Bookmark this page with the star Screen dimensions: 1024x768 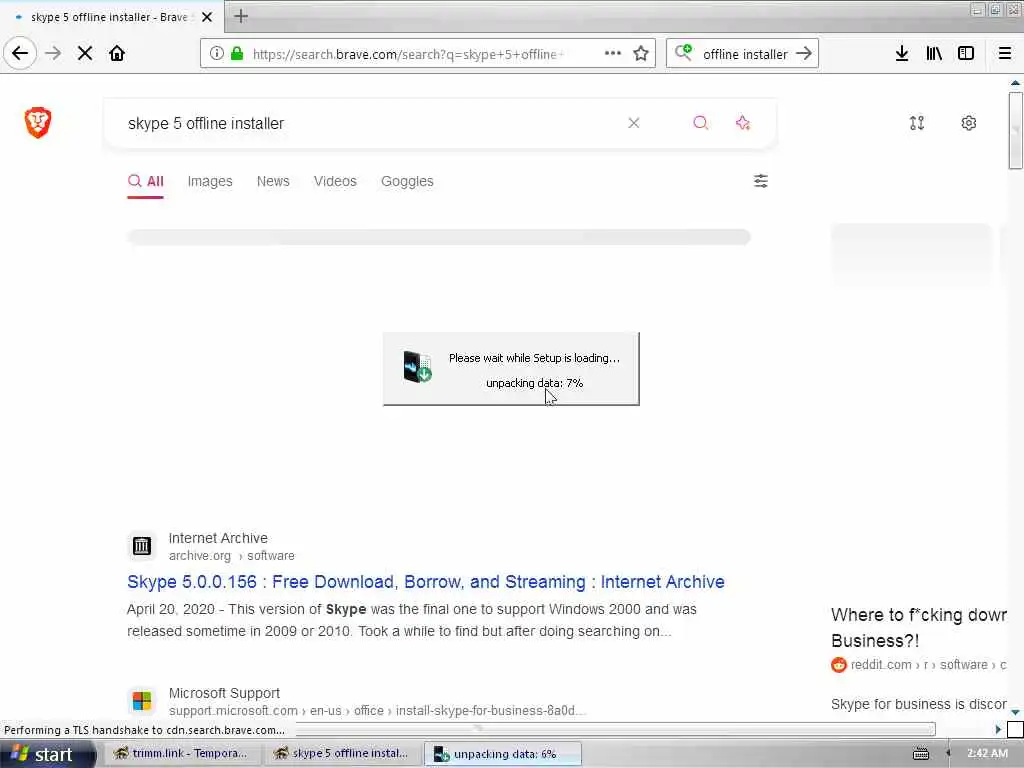click(641, 53)
